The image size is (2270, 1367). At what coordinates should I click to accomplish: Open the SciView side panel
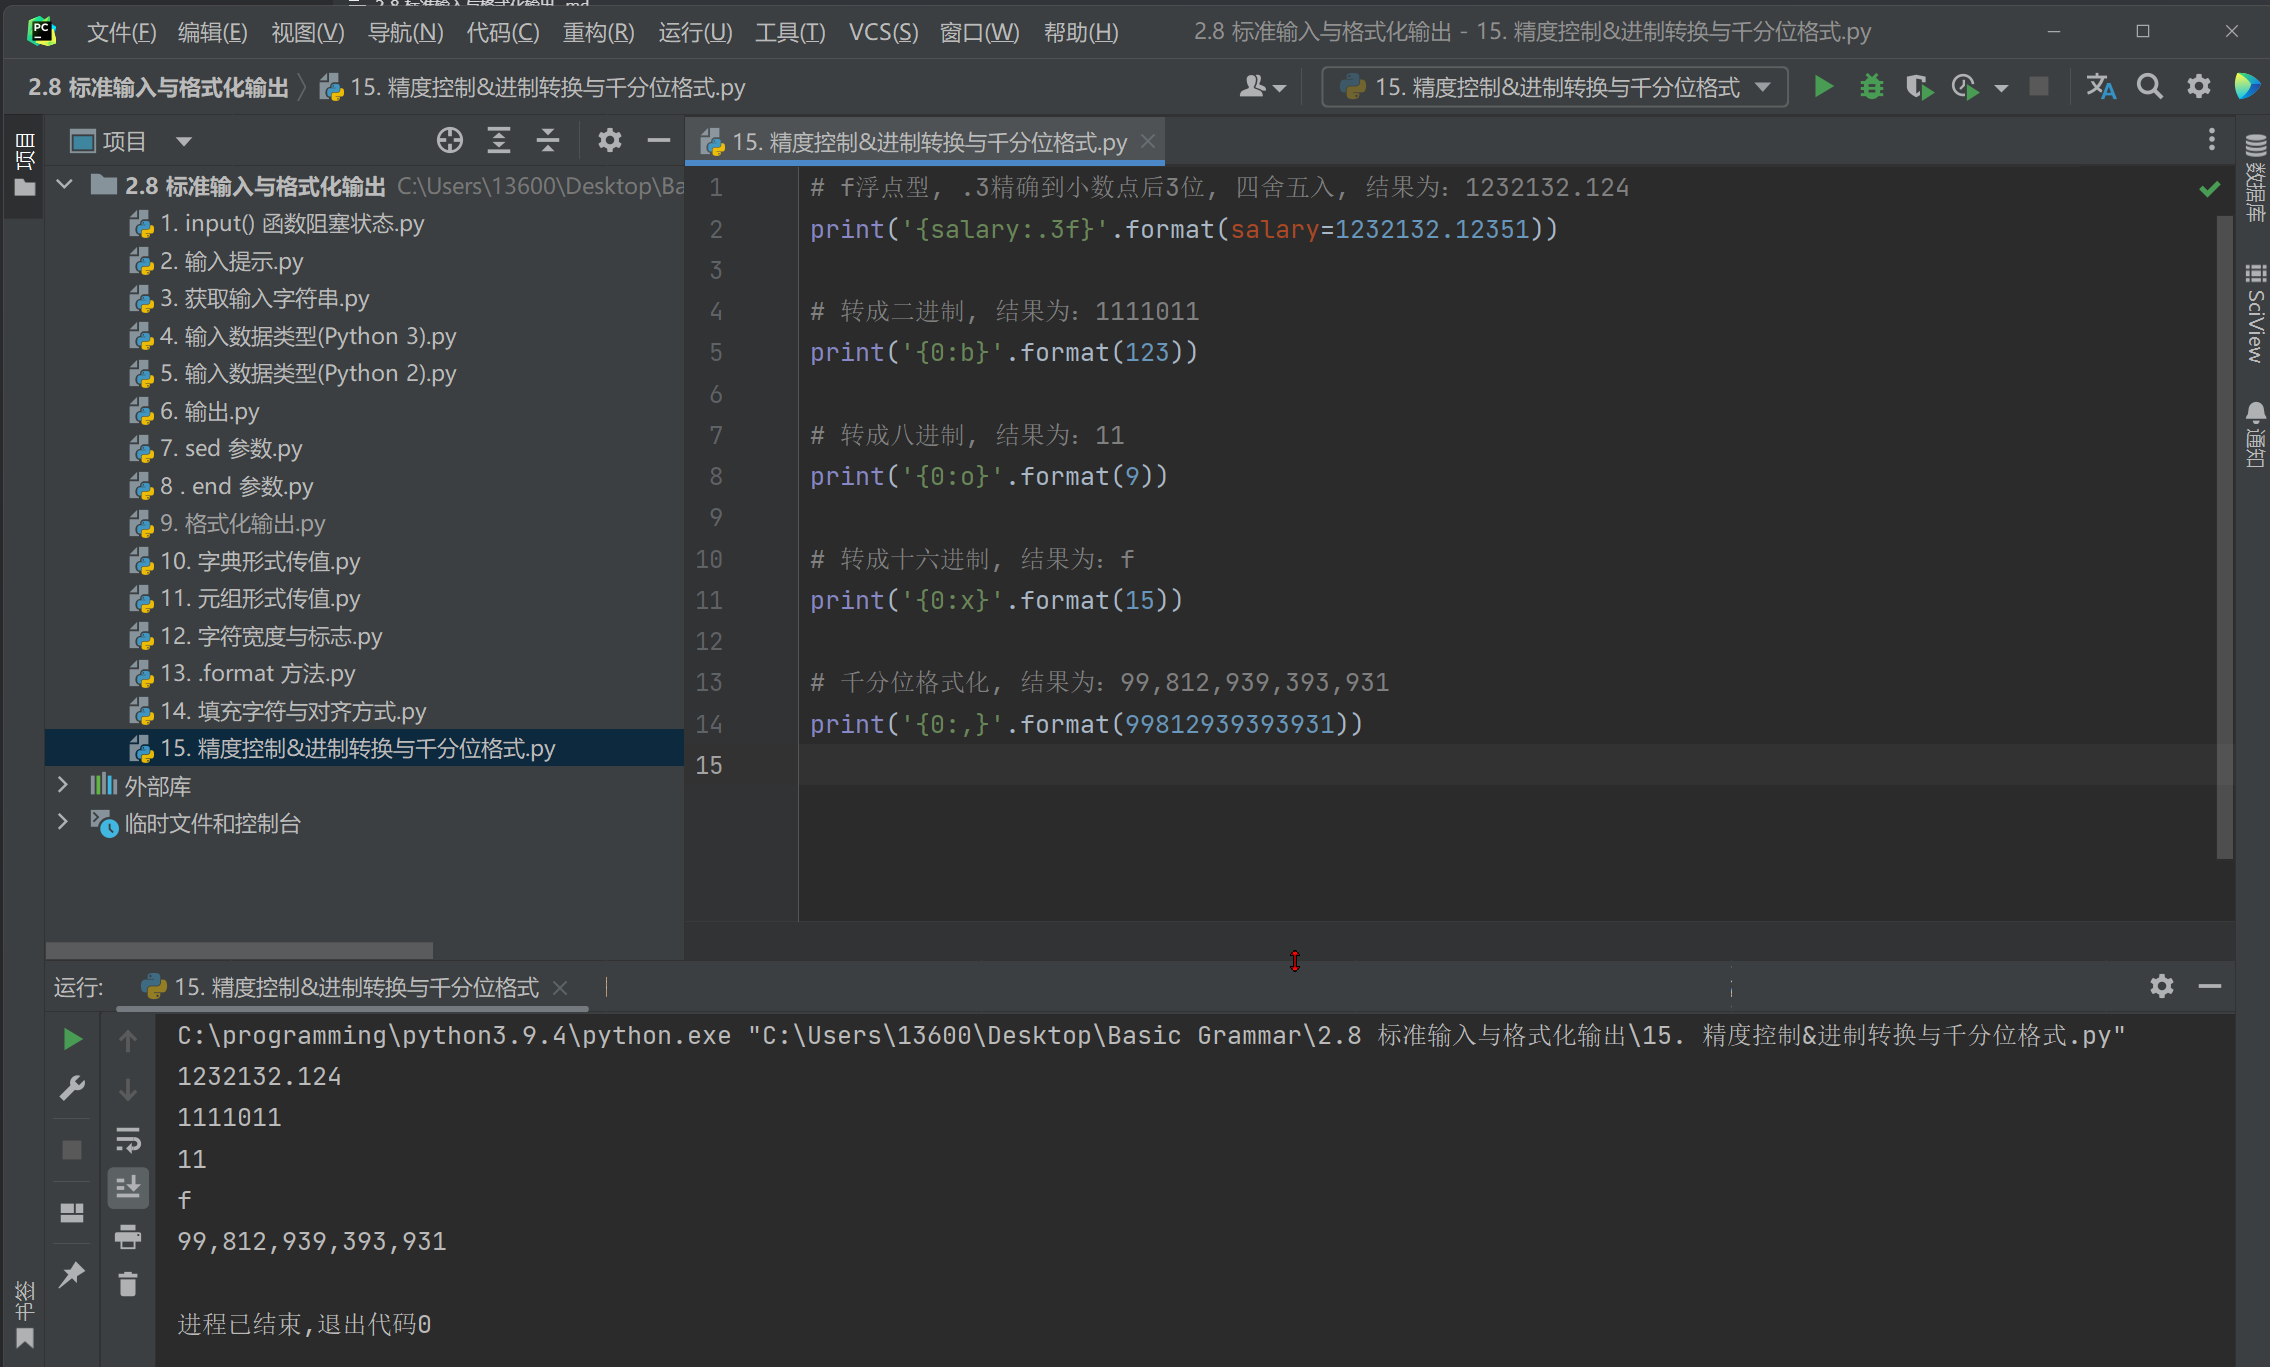(x=2255, y=313)
